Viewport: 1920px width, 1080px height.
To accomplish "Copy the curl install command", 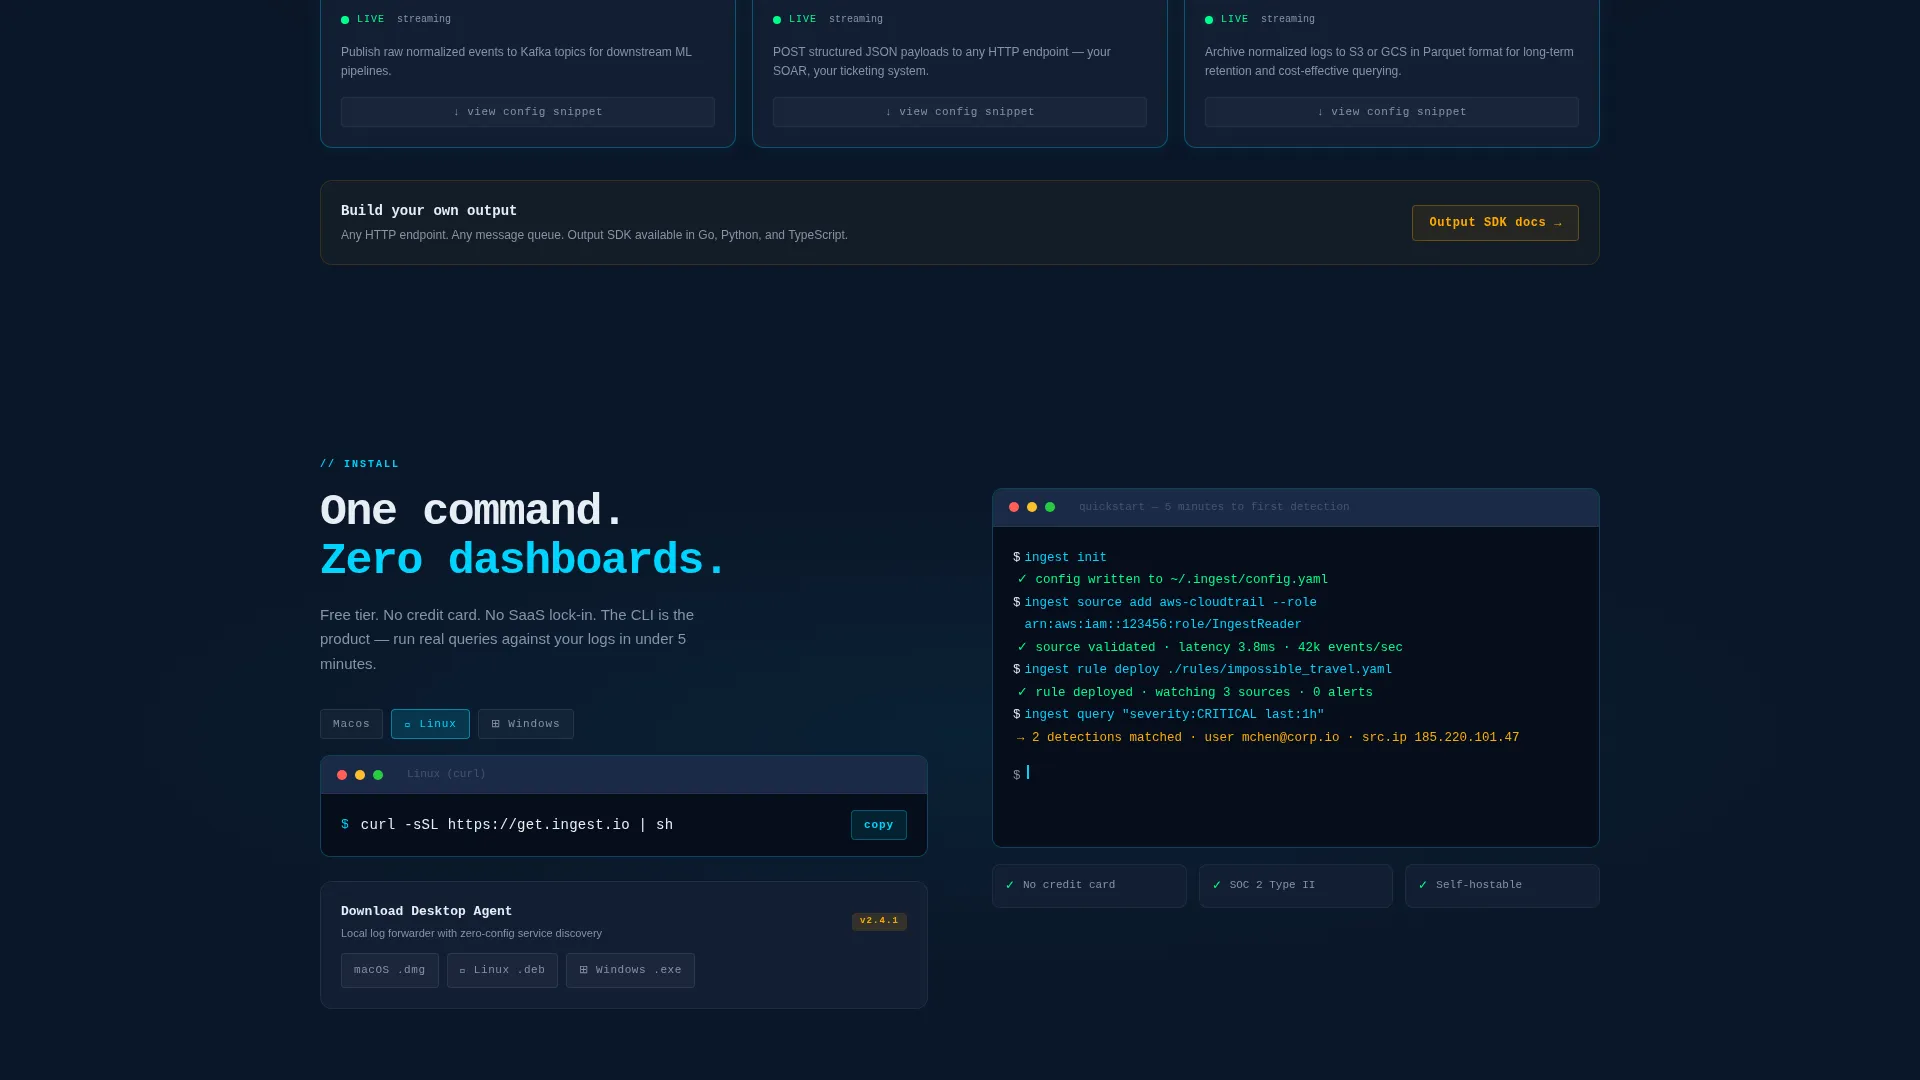I will [x=879, y=825].
